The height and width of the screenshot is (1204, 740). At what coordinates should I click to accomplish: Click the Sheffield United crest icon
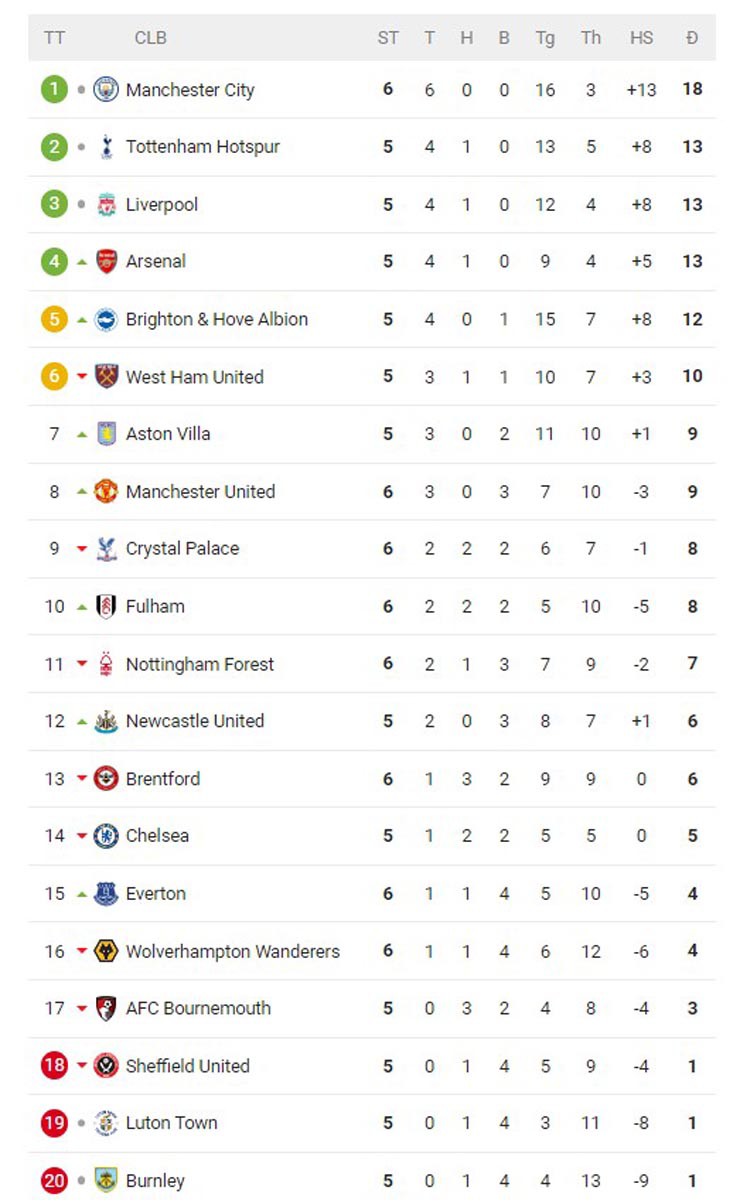(x=106, y=1066)
